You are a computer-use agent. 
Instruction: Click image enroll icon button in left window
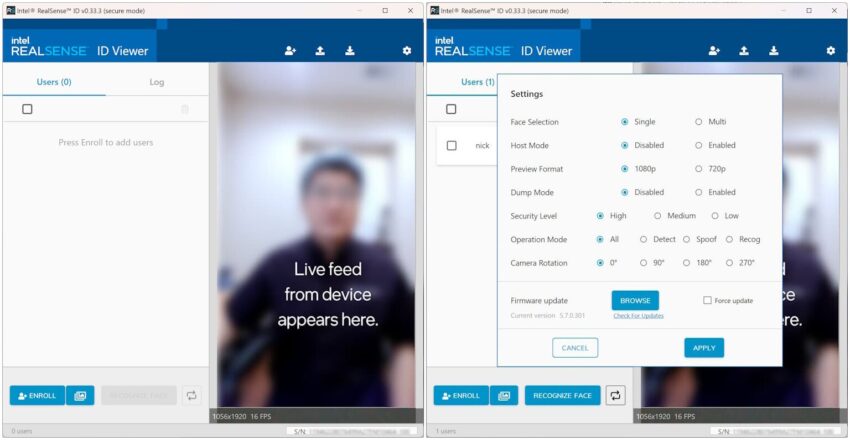click(80, 396)
